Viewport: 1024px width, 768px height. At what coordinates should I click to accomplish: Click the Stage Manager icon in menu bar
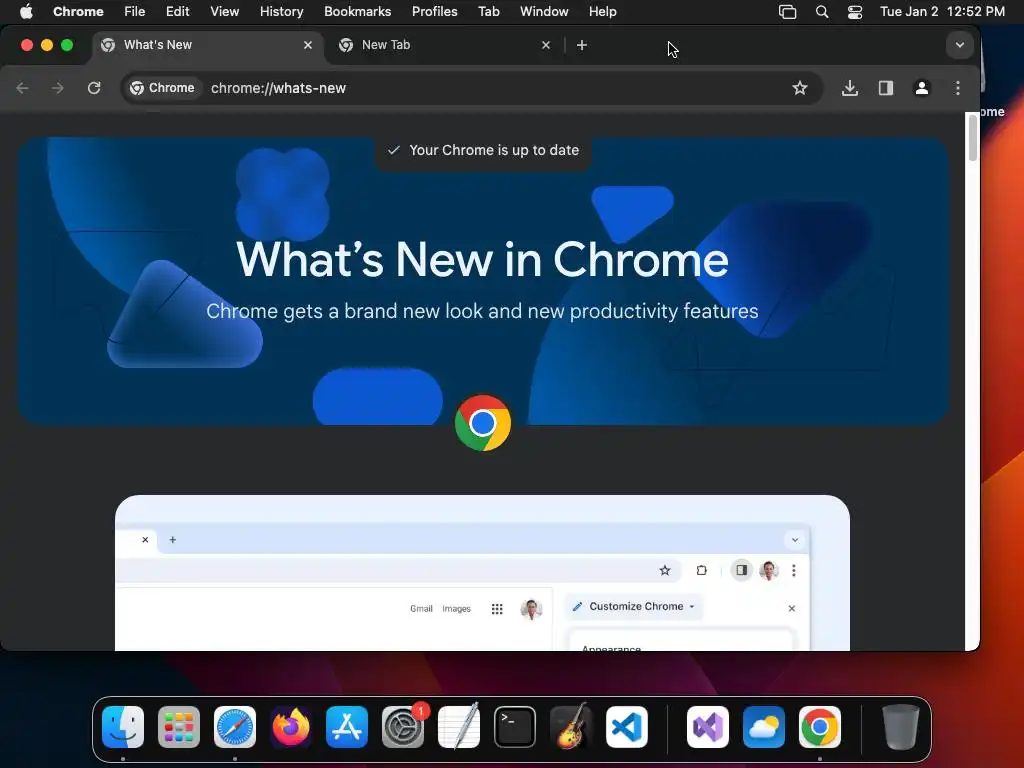pos(788,12)
